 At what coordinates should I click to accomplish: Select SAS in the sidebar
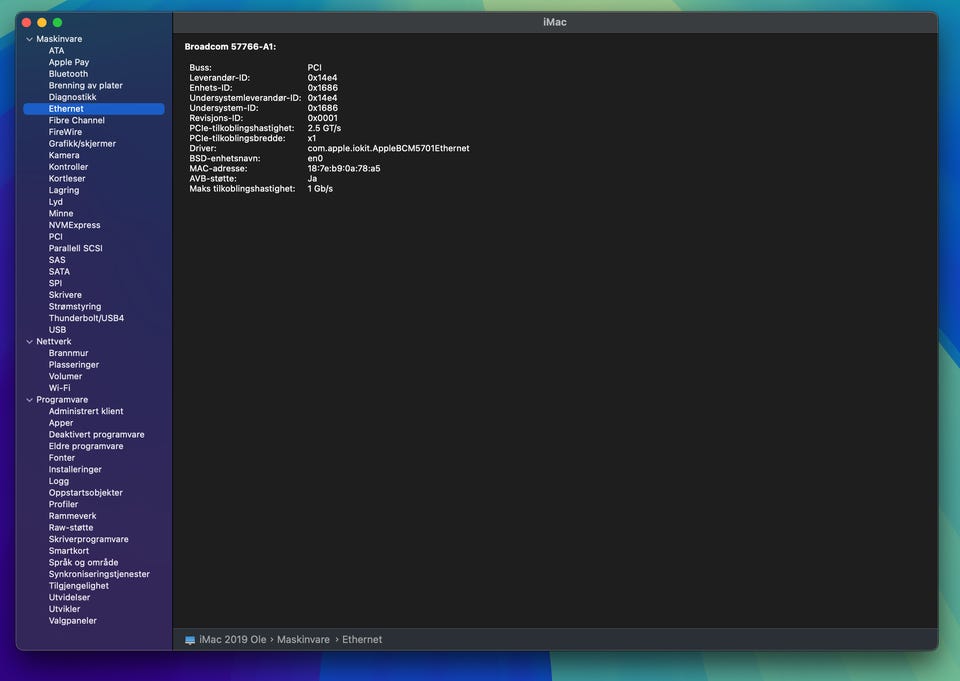57,260
